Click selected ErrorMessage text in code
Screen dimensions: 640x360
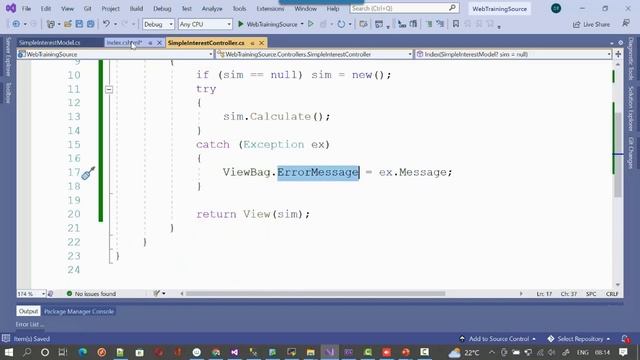point(318,172)
